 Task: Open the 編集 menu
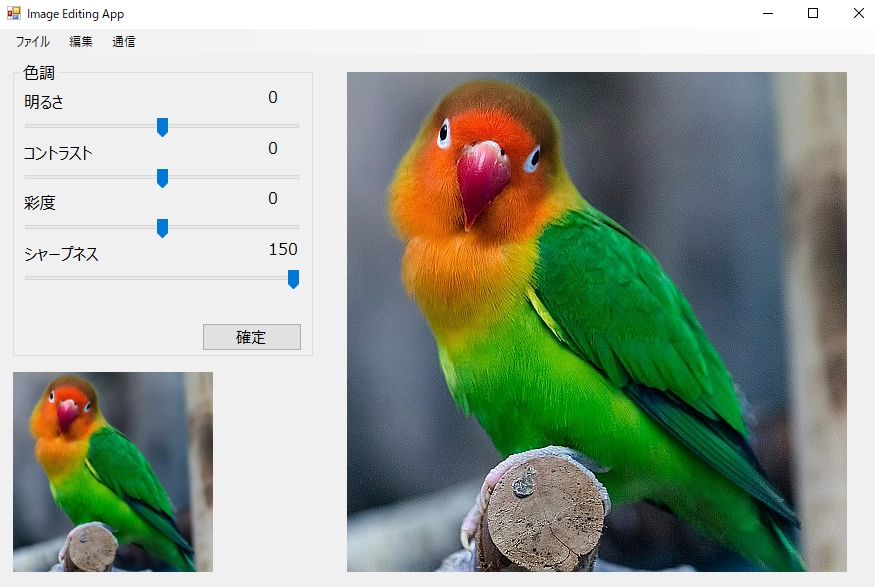tap(81, 42)
